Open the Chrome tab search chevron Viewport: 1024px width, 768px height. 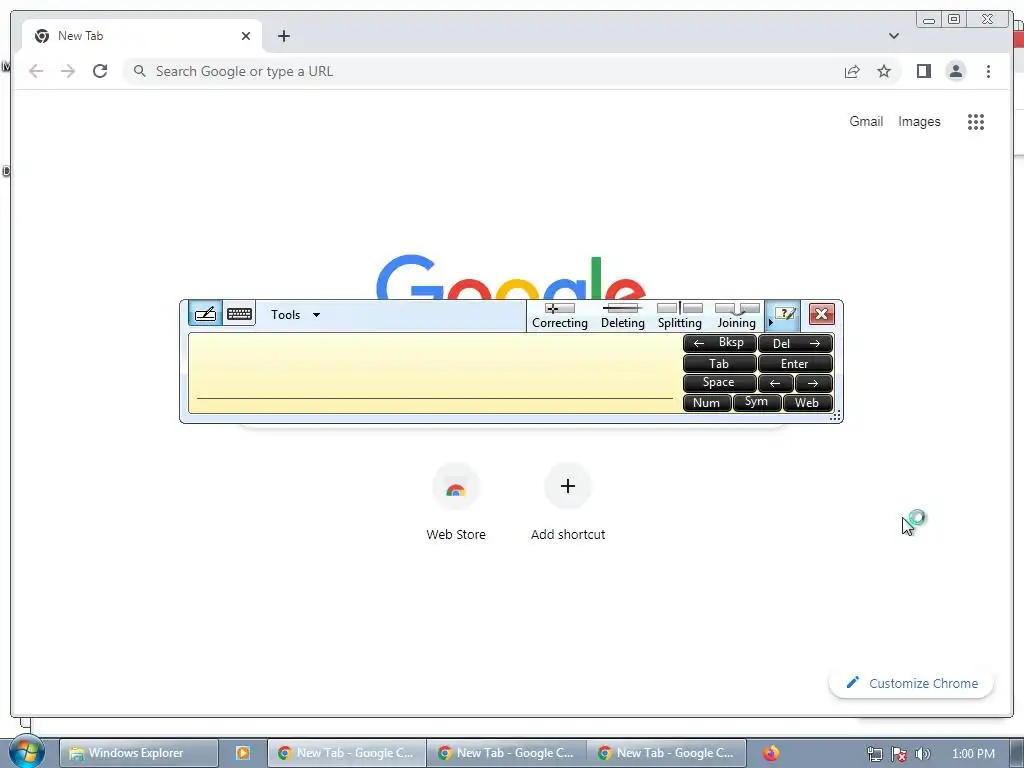(893, 36)
